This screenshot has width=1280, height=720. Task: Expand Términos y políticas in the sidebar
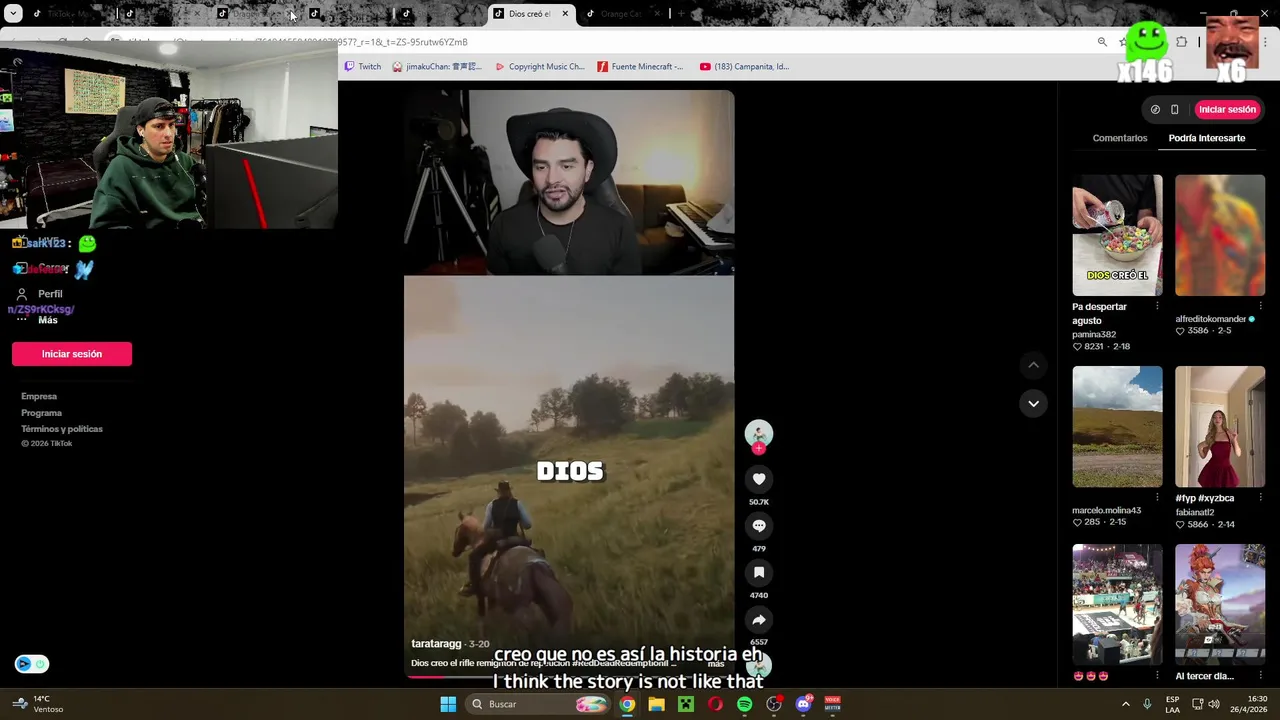click(x=62, y=428)
